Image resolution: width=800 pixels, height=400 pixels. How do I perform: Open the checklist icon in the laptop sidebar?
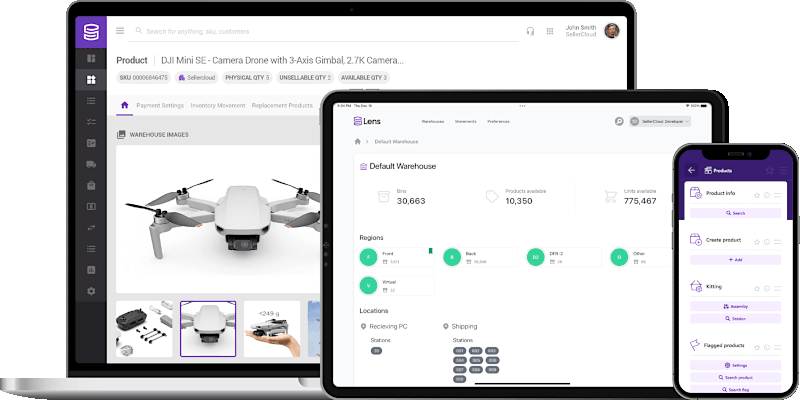[x=91, y=122]
